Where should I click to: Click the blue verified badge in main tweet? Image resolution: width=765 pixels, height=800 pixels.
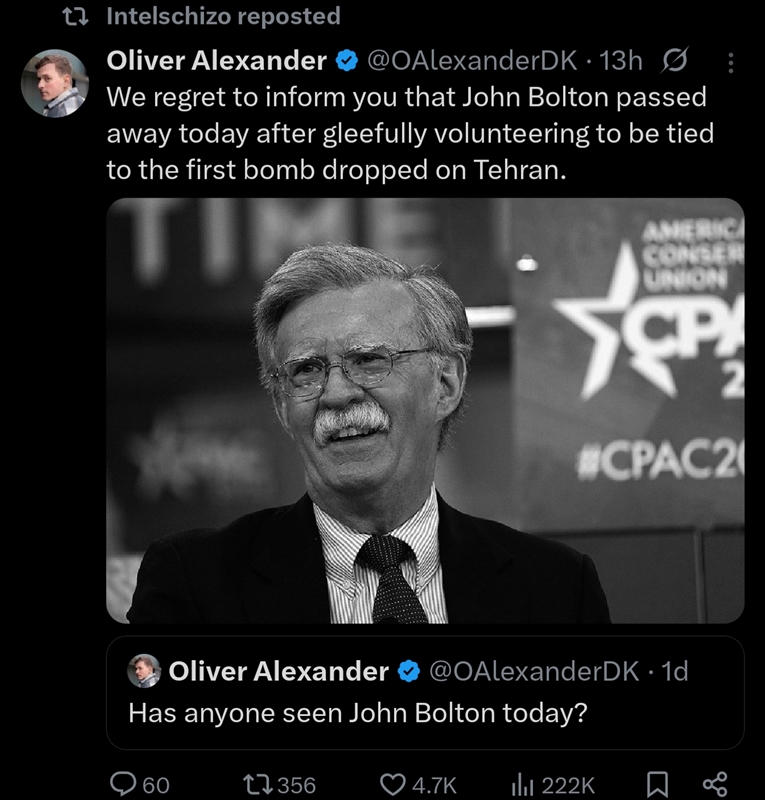(347, 61)
